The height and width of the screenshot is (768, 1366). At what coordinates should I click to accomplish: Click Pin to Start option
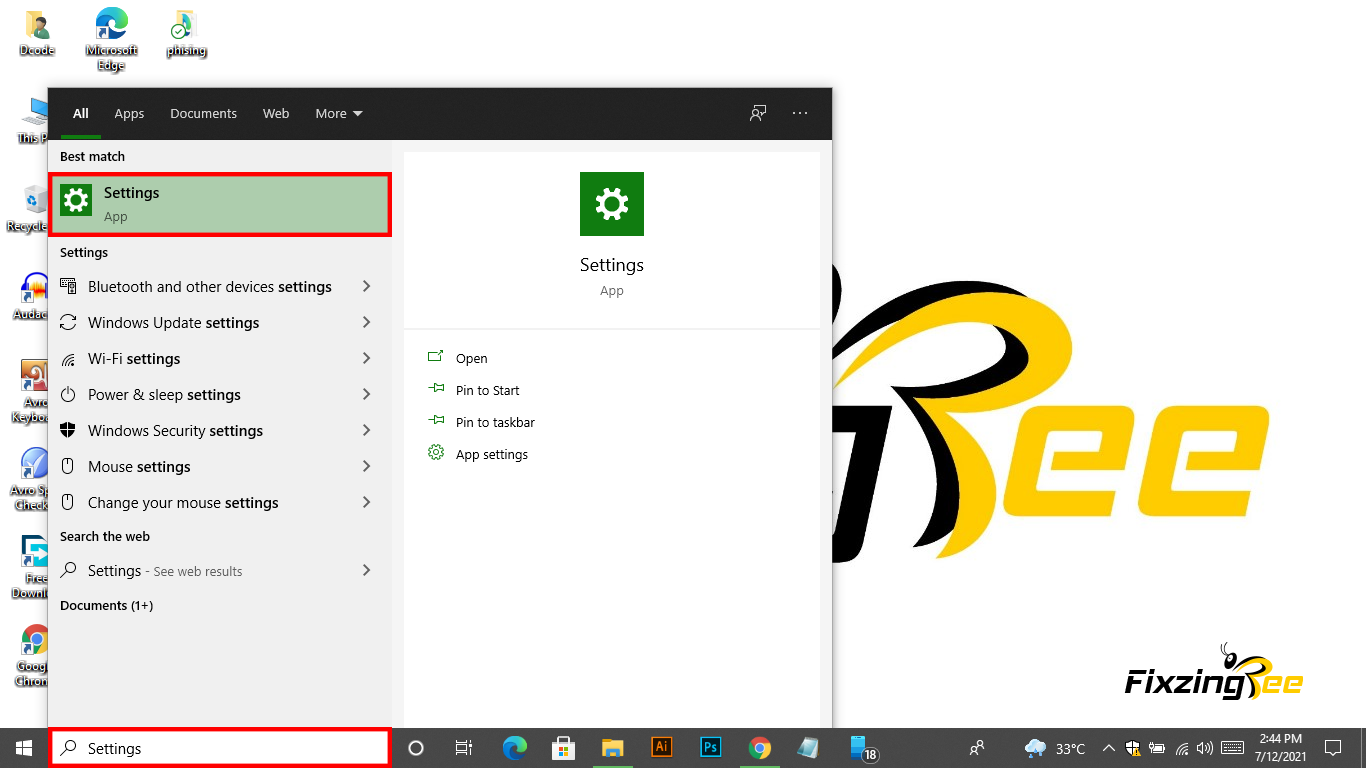[487, 390]
